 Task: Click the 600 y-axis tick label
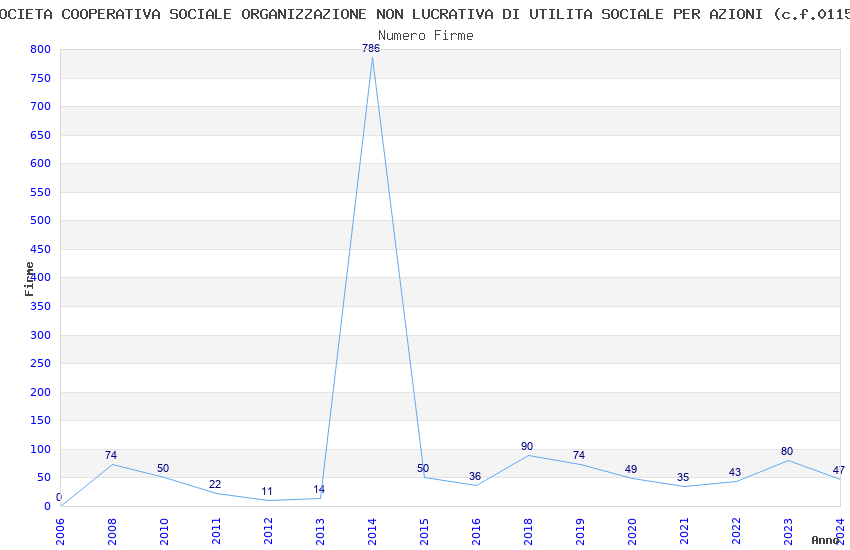[41, 163]
